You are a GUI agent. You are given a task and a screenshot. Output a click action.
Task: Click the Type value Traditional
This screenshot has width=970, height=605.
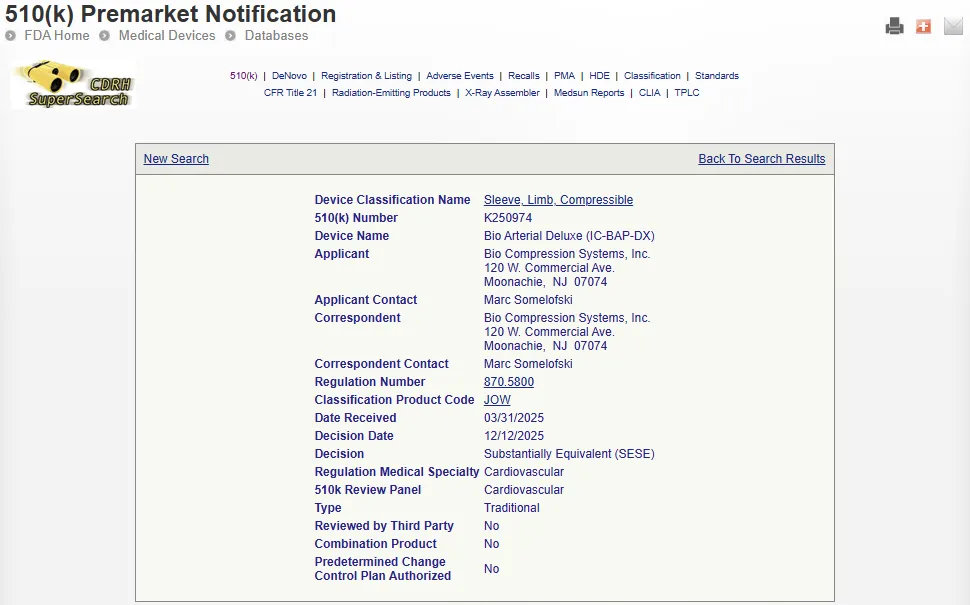tap(512, 508)
